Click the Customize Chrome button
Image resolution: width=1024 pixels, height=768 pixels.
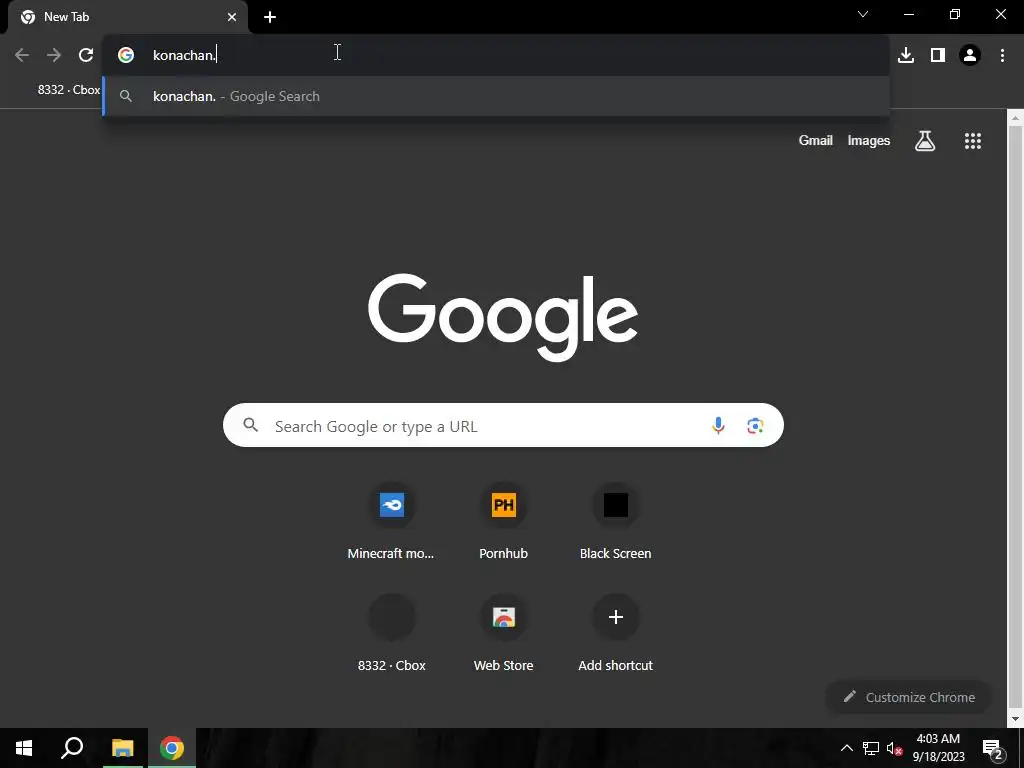[909, 697]
